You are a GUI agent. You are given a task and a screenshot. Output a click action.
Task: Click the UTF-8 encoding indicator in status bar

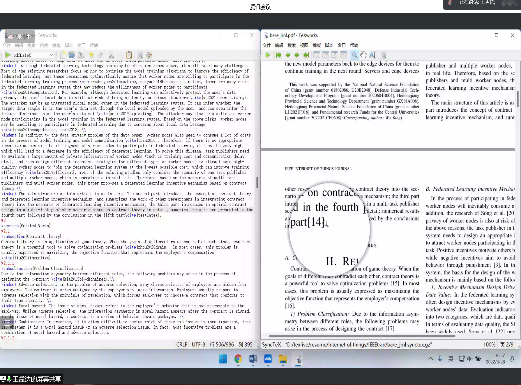point(199,344)
